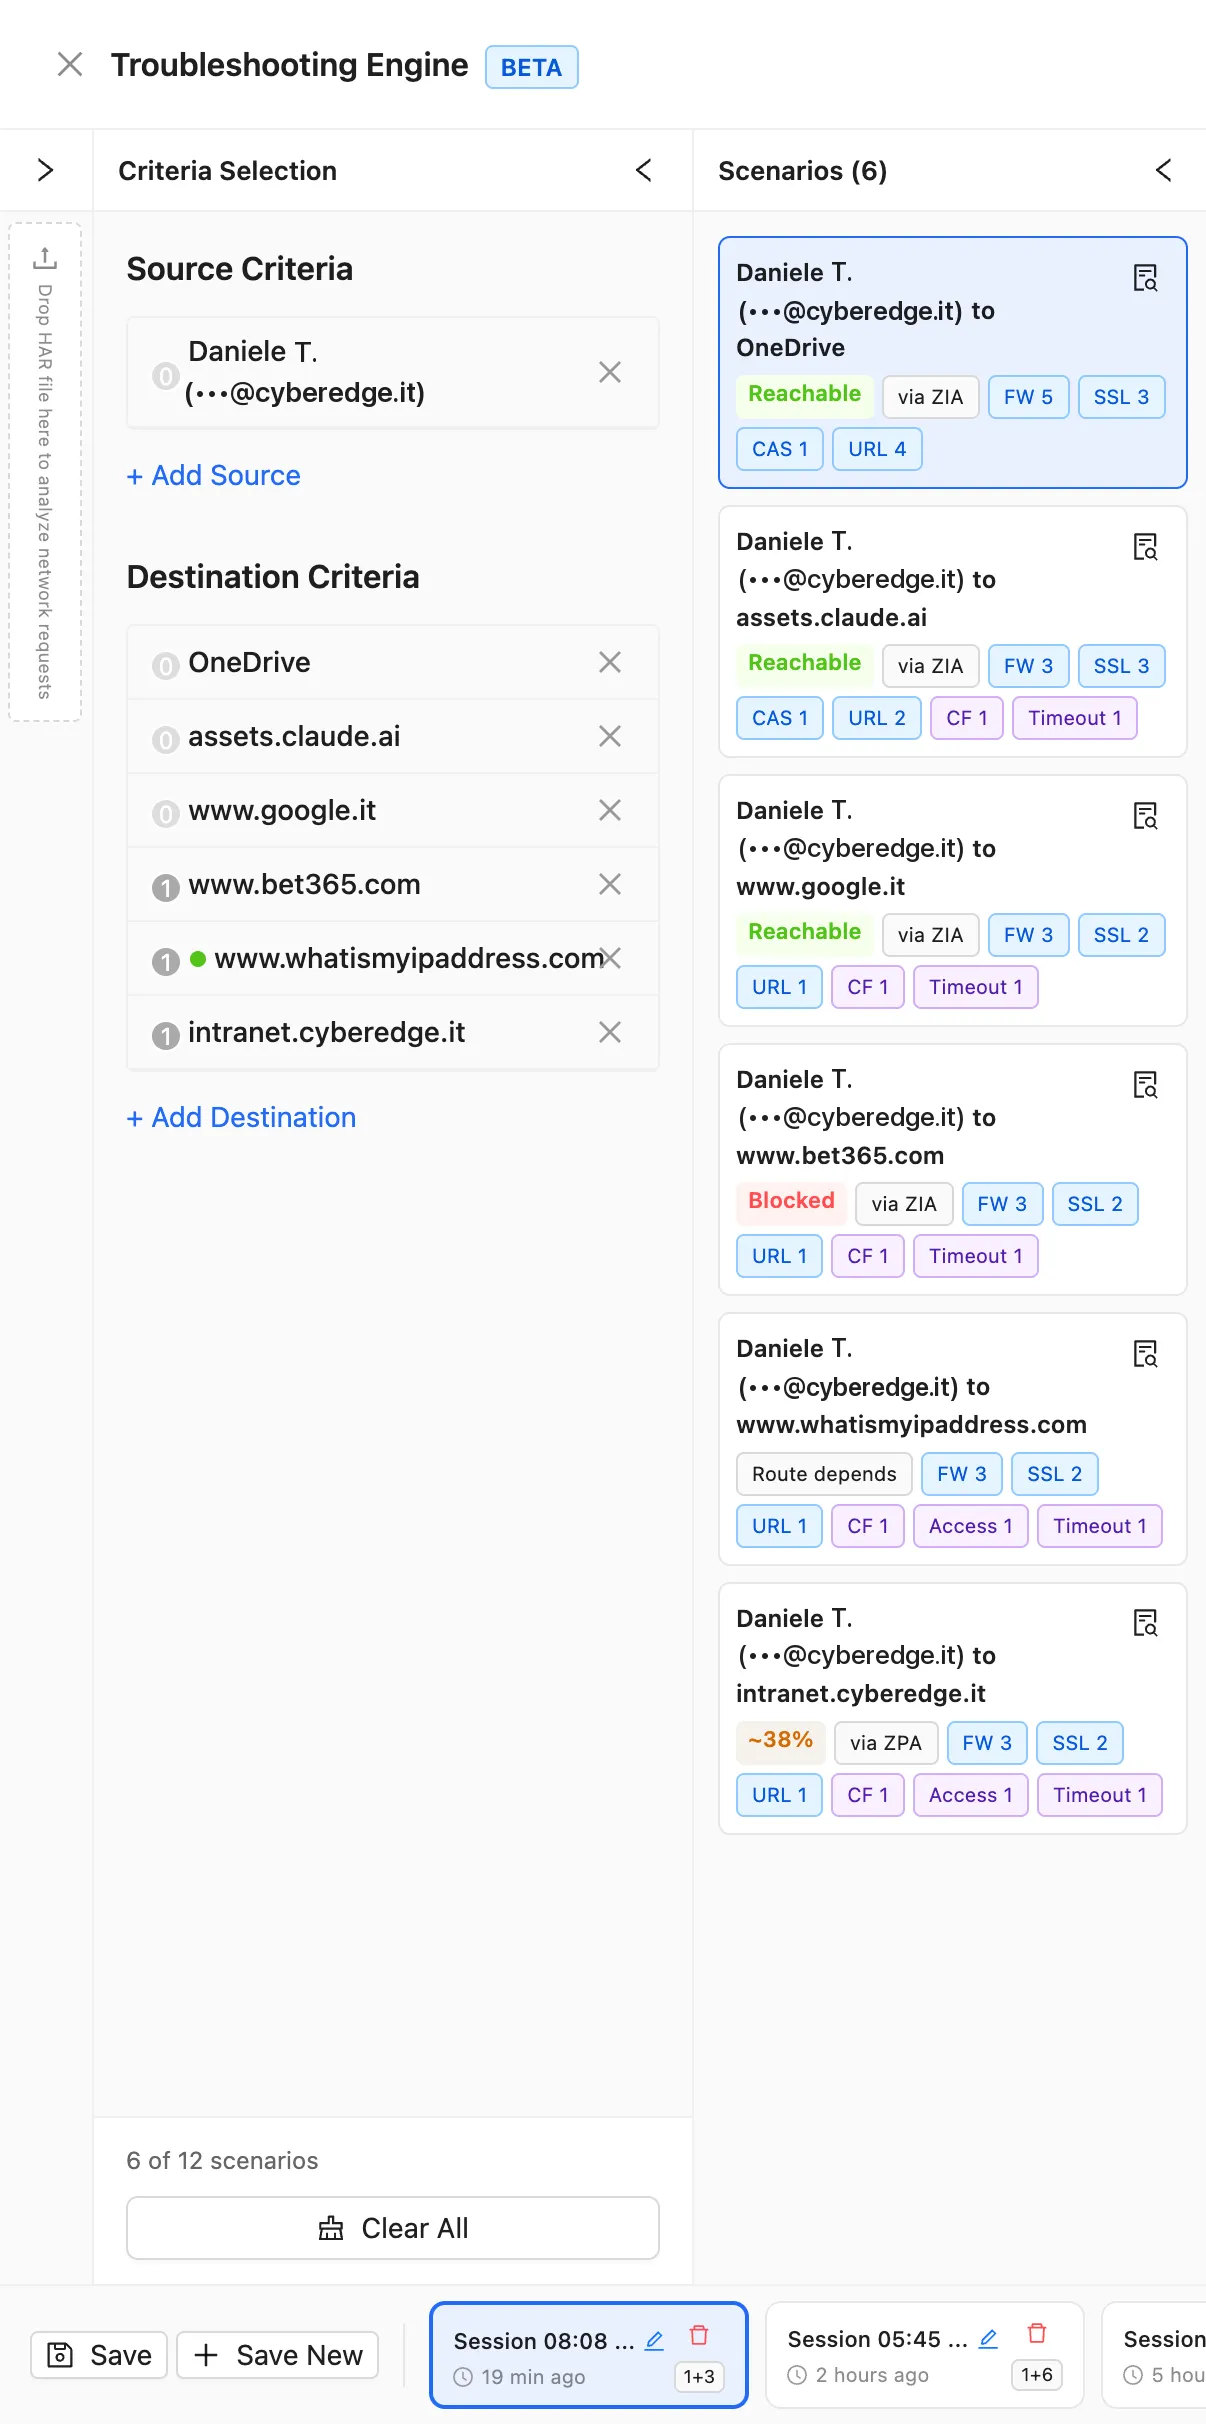Click the BETA badge
Screen dimensions: 1206x2424
pos(532,67)
